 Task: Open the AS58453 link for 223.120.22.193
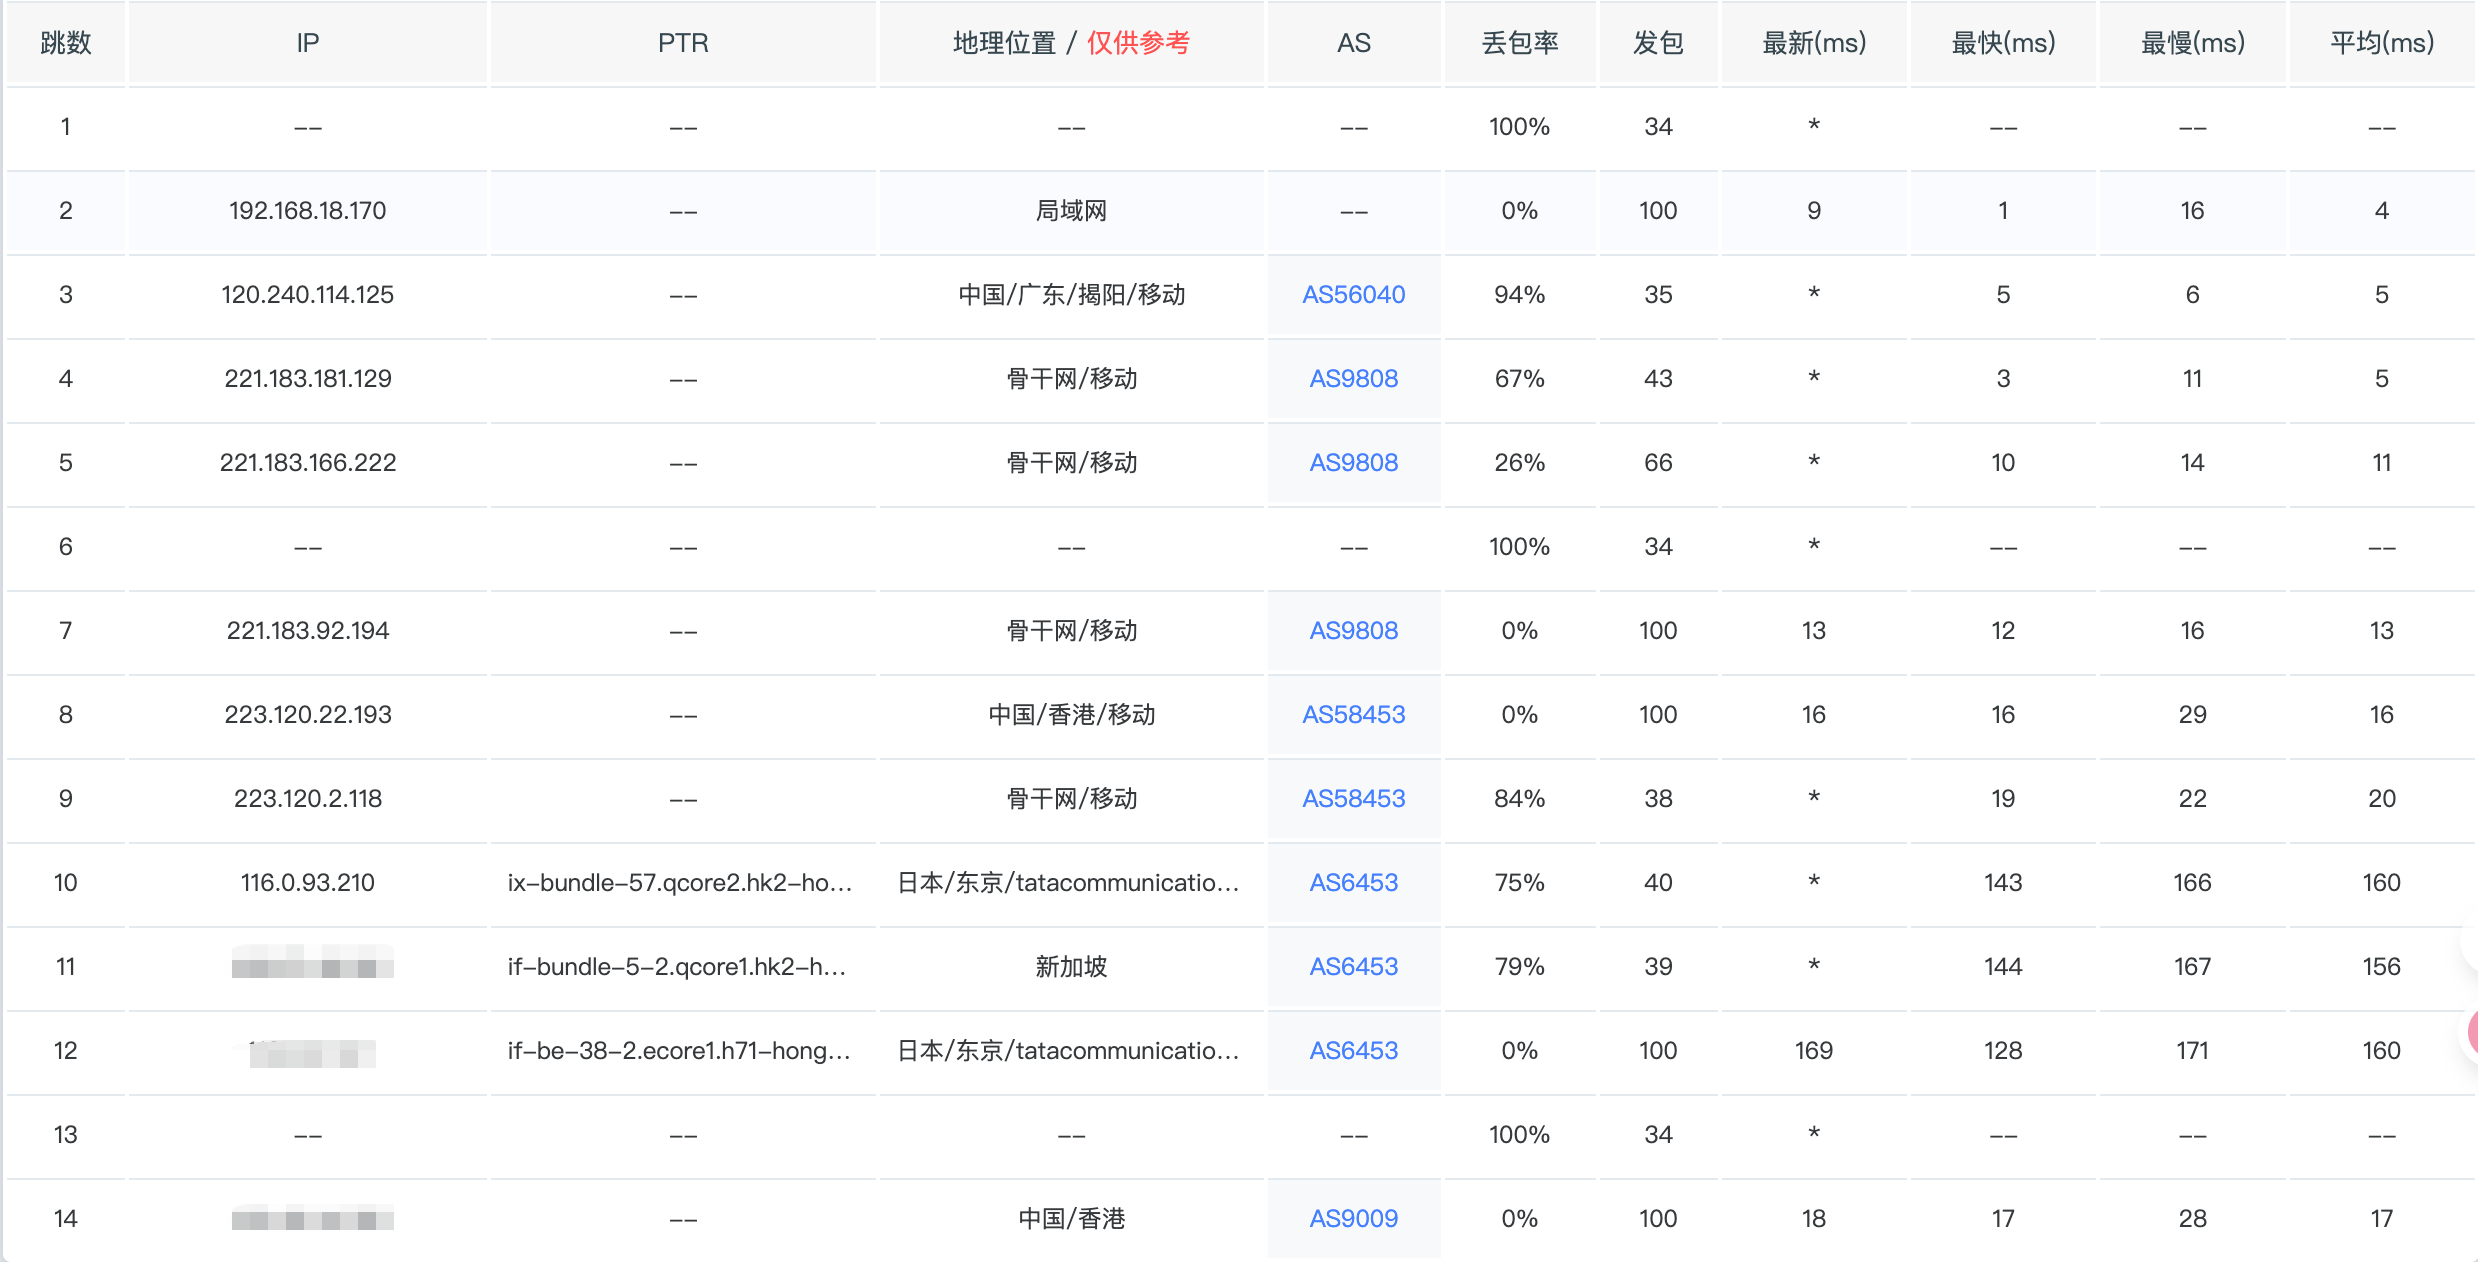point(1353,715)
